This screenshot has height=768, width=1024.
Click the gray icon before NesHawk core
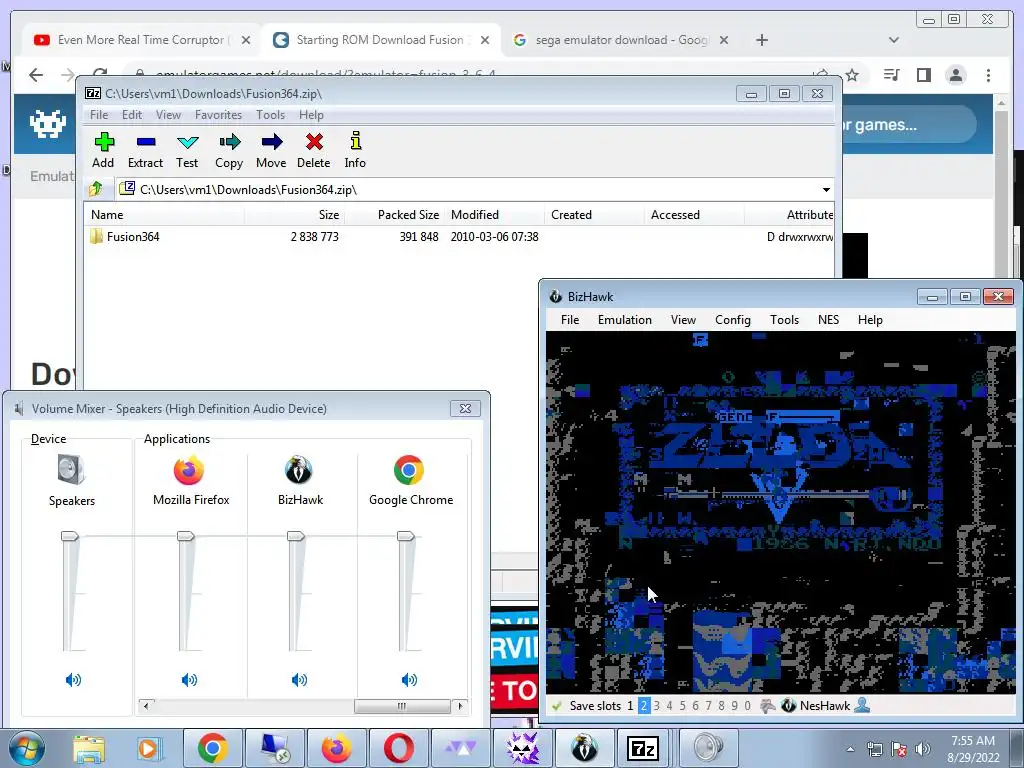tap(767, 706)
